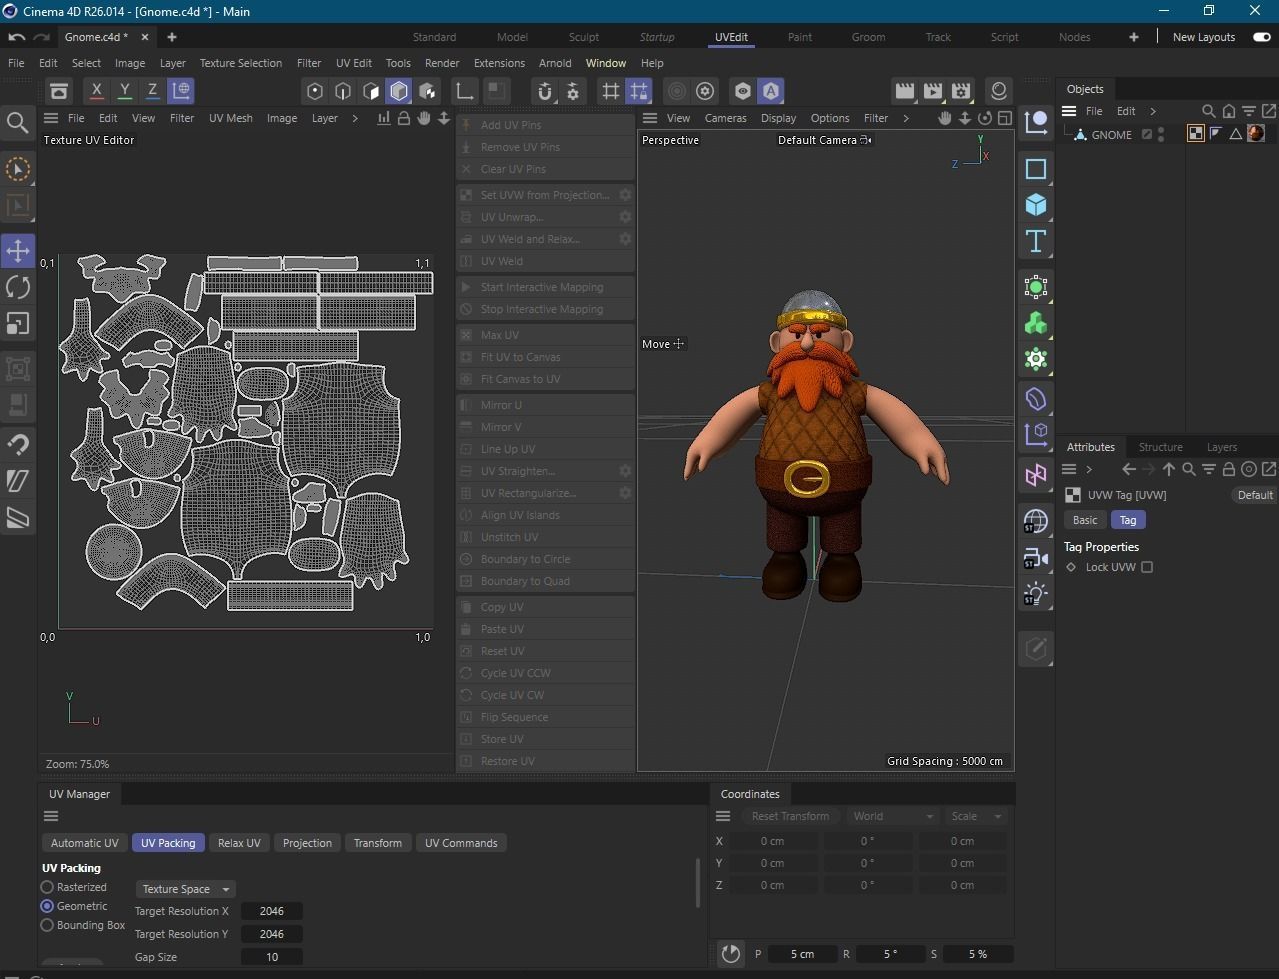1279x979 pixels.
Task: Click the UV Manager vertical scrollbar
Action: (x=698, y=883)
